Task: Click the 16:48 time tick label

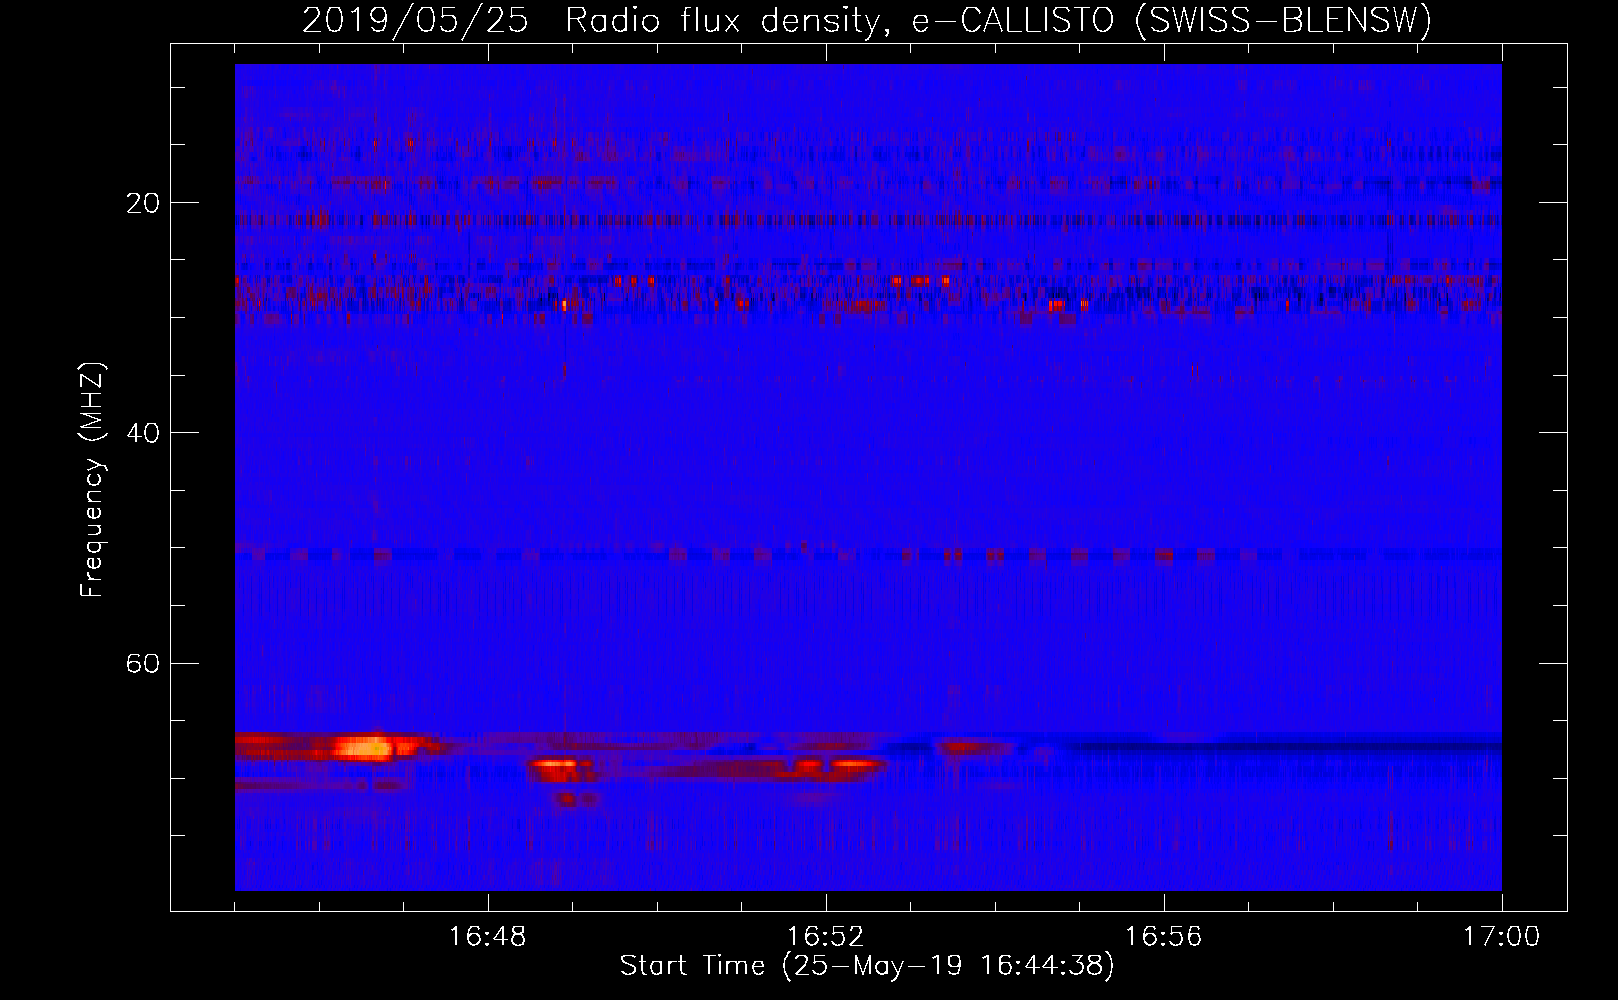Action: click(487, 936)
